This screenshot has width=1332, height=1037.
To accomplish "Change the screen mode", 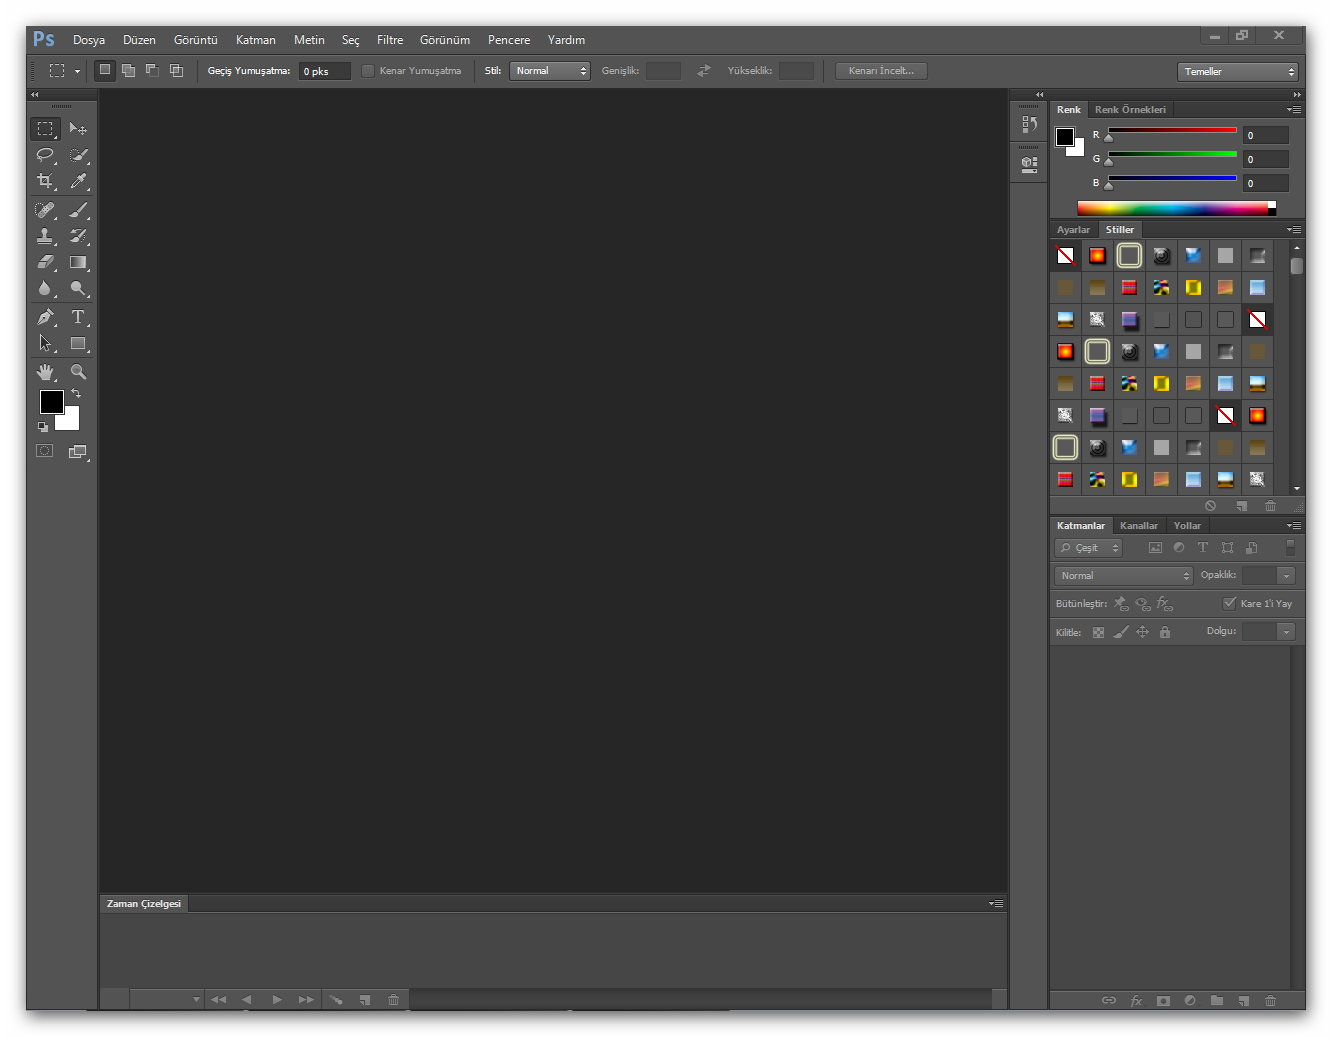I will click(x=78, y=452).
